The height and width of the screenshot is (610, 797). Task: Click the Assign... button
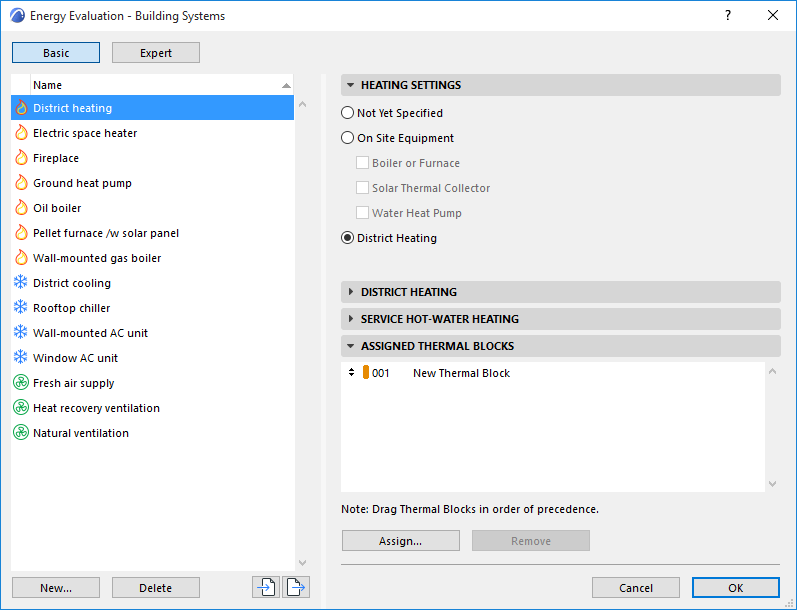pos(401,541)
